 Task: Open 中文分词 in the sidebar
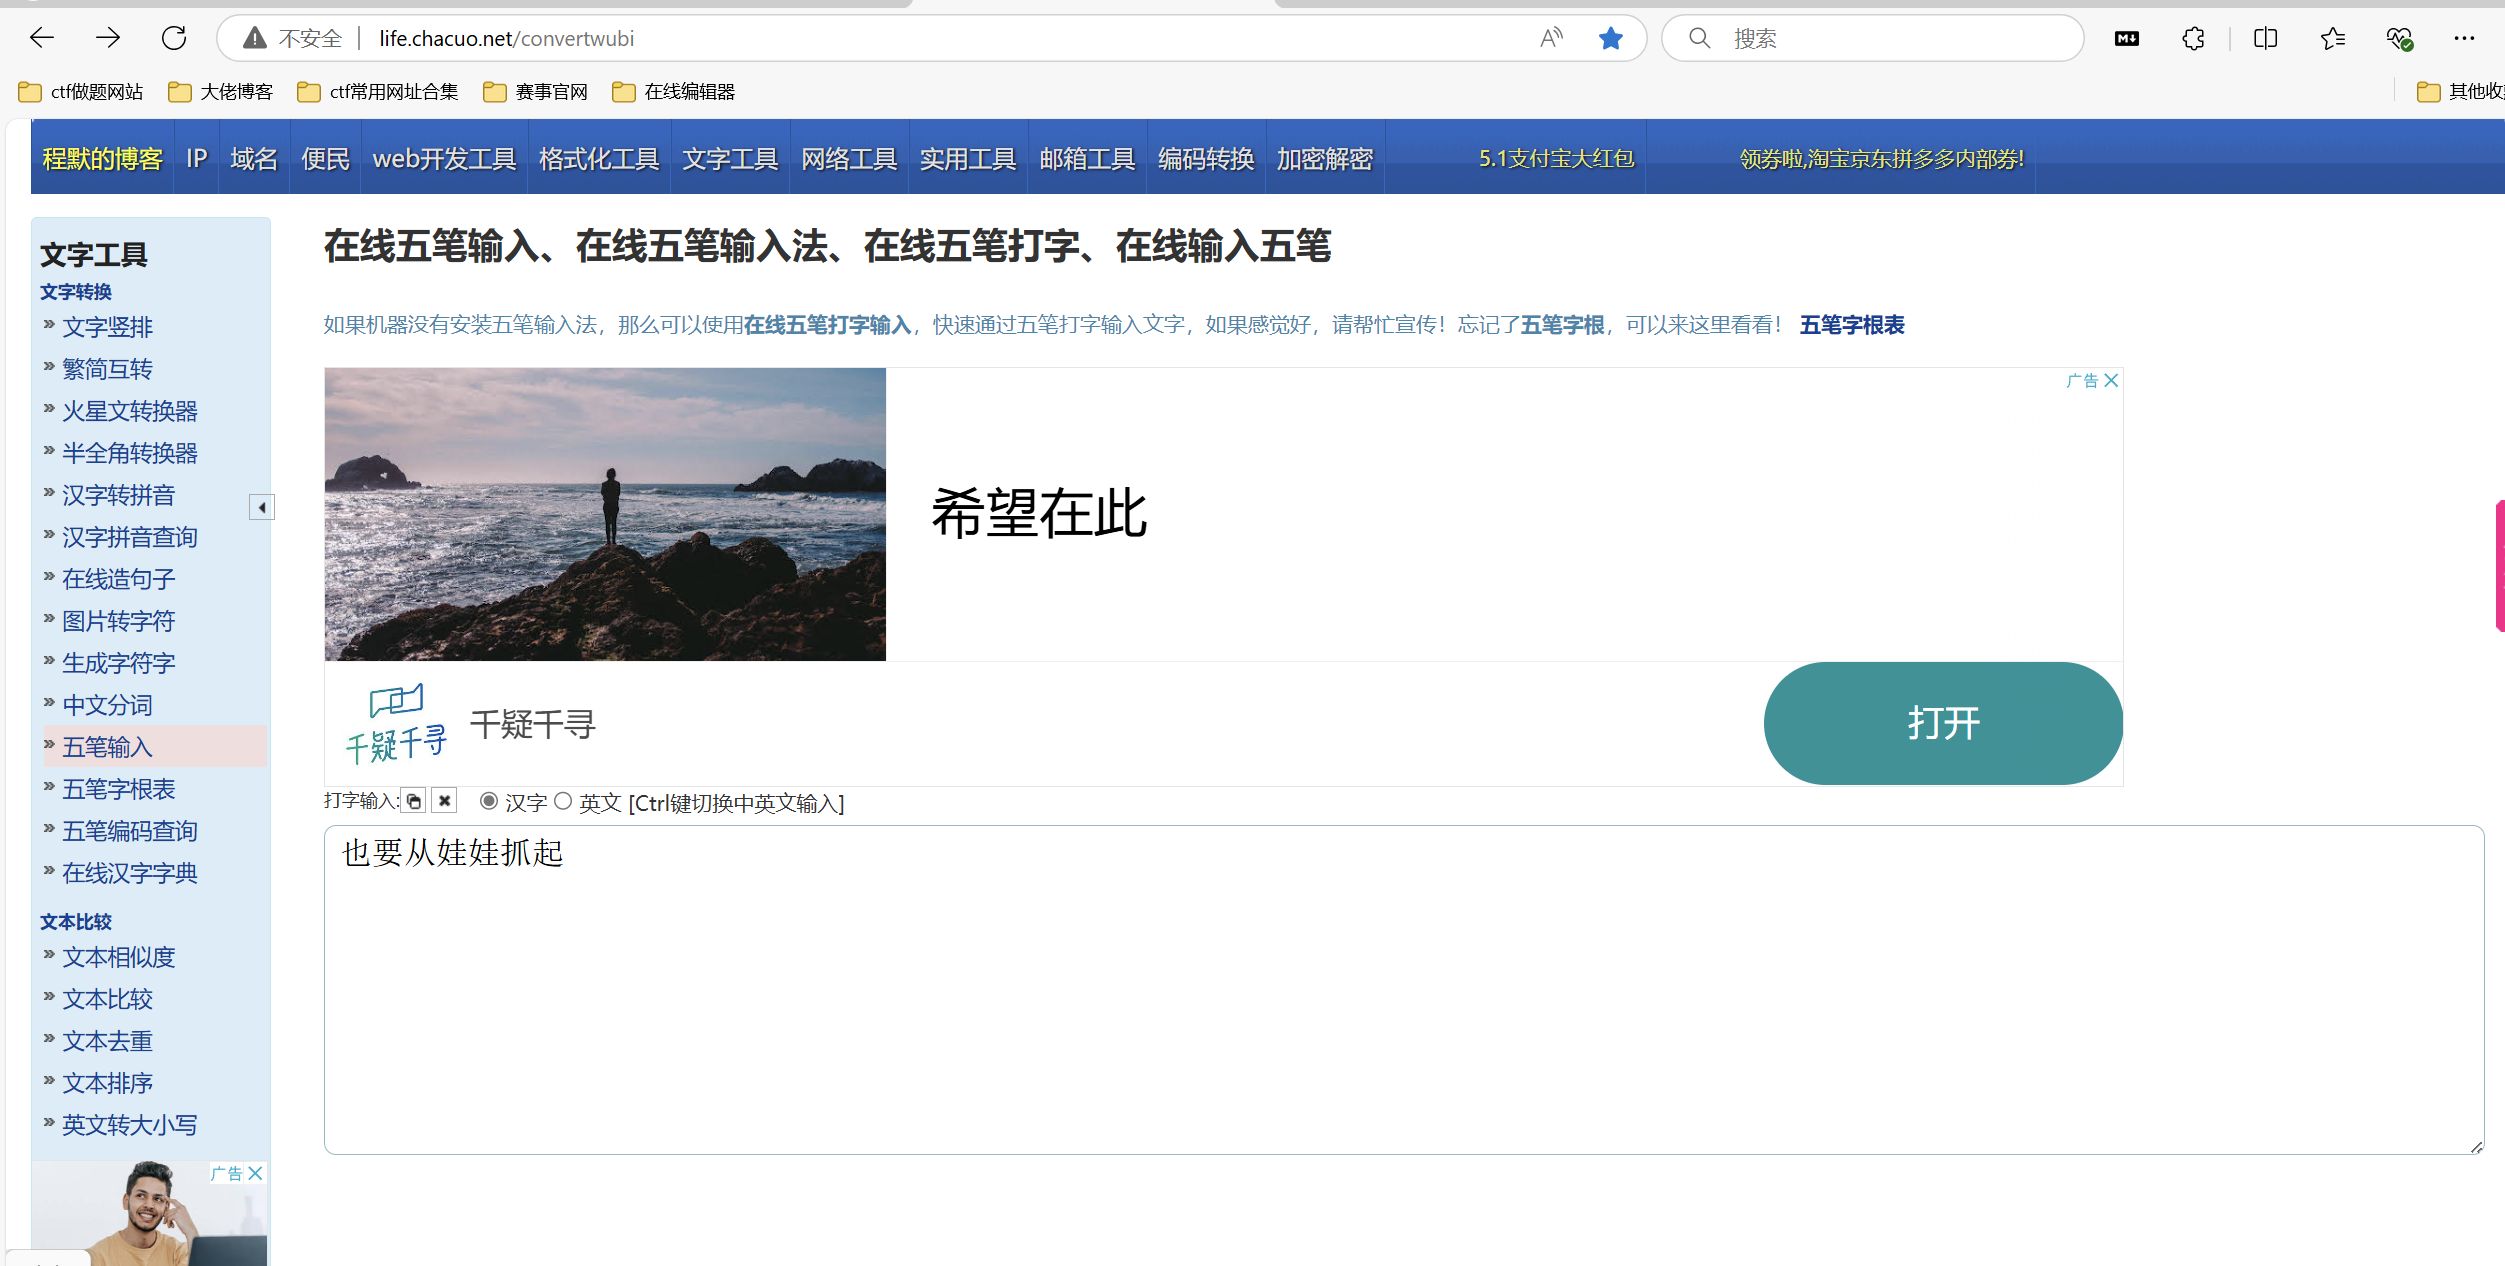(107, 705)
